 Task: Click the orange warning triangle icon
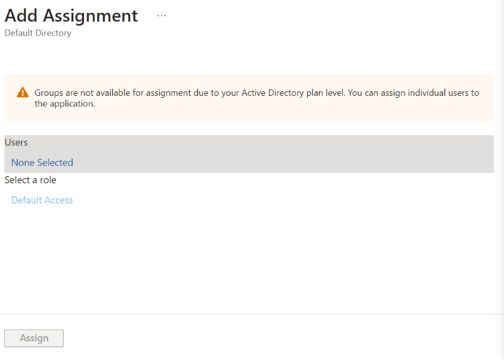[23, 92]
